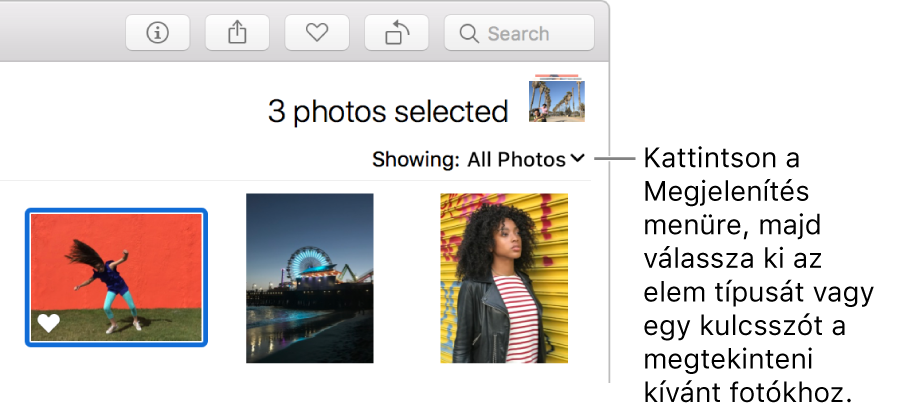Click the magnifying glass search icon
Image resolution: width=915 pixels, height=412 pixels.
point(469,33)
